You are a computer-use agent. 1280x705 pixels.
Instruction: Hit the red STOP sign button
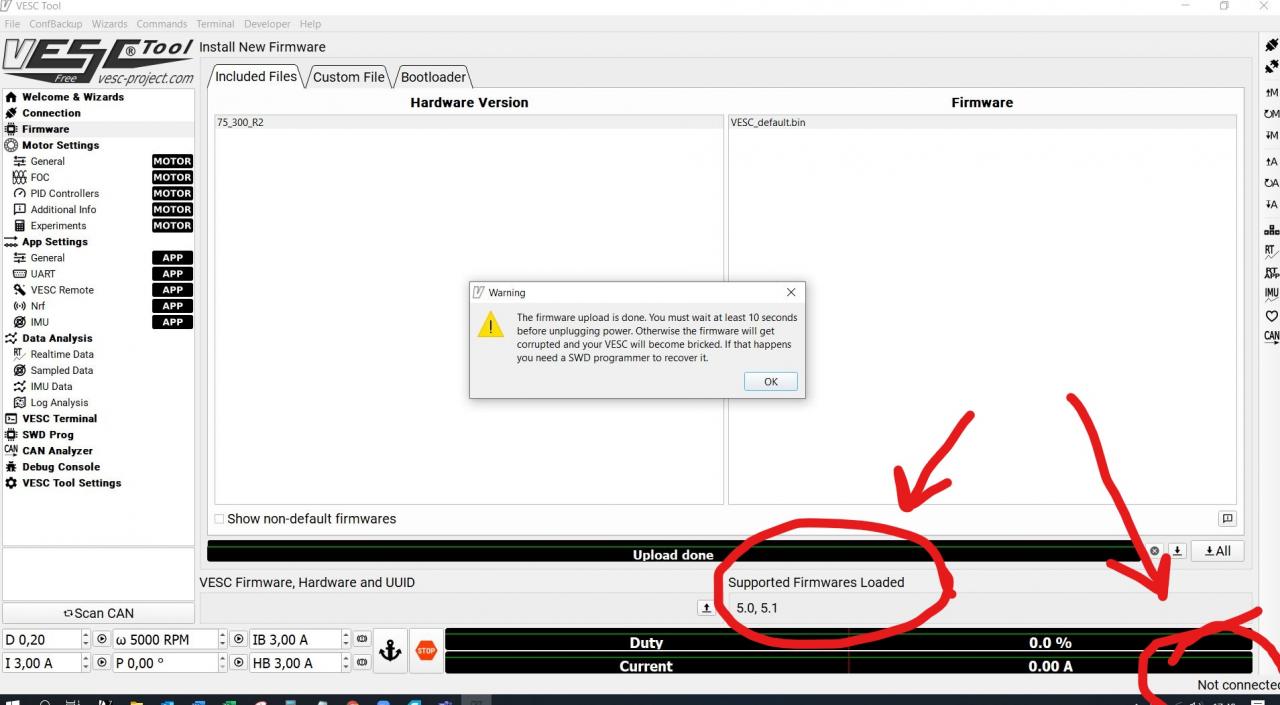(426, 651)
